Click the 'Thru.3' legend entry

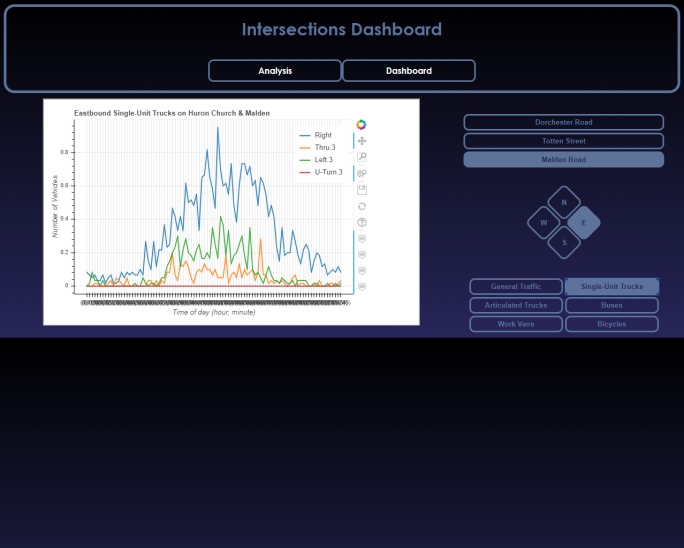point(317,147)
